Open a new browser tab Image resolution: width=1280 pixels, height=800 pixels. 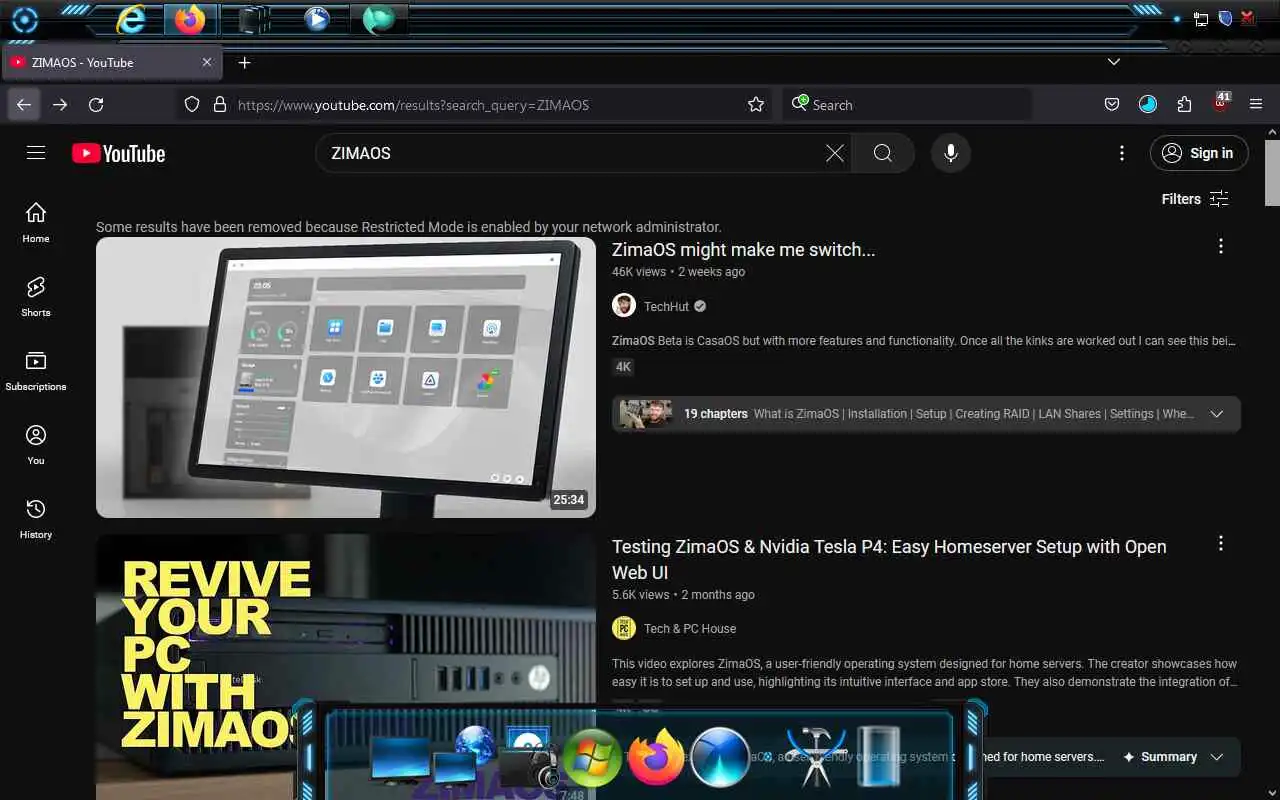pyautogui.click(x=244, y=62)
